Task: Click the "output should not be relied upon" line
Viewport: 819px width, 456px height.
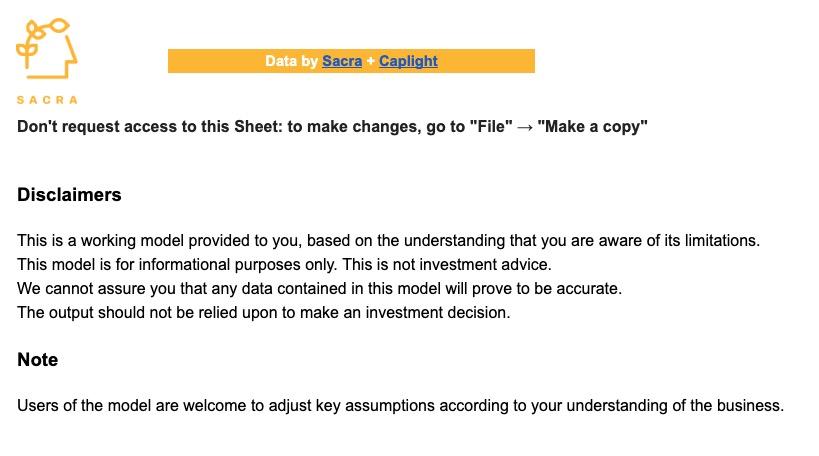Action: click(x=263, y=312)
